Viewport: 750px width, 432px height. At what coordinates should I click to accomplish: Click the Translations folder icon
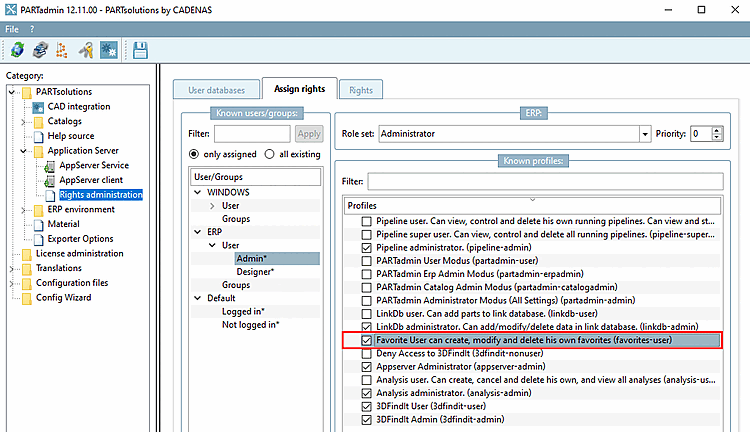27,269
